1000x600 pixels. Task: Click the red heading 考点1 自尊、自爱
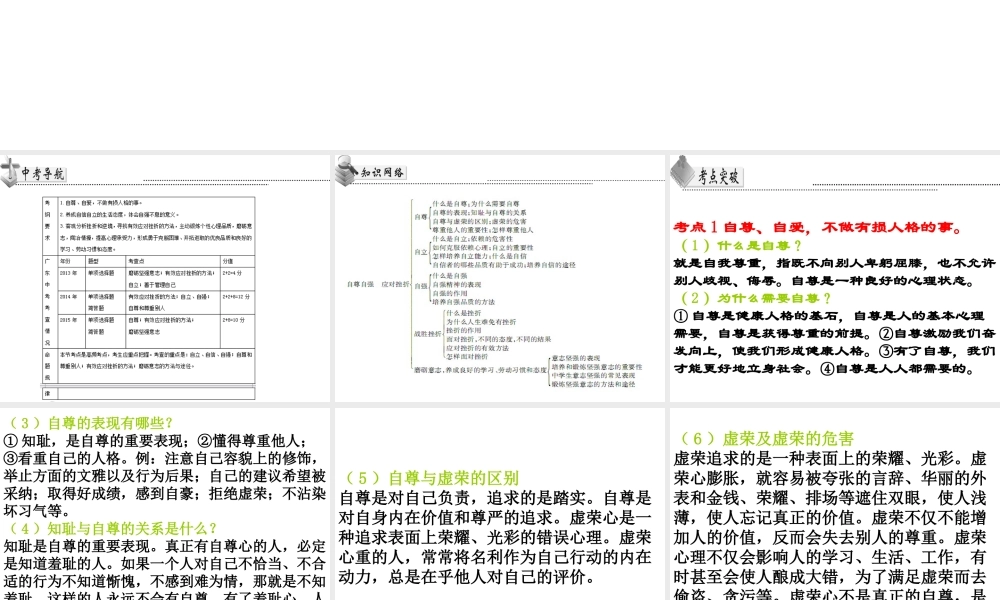point(819,227)
